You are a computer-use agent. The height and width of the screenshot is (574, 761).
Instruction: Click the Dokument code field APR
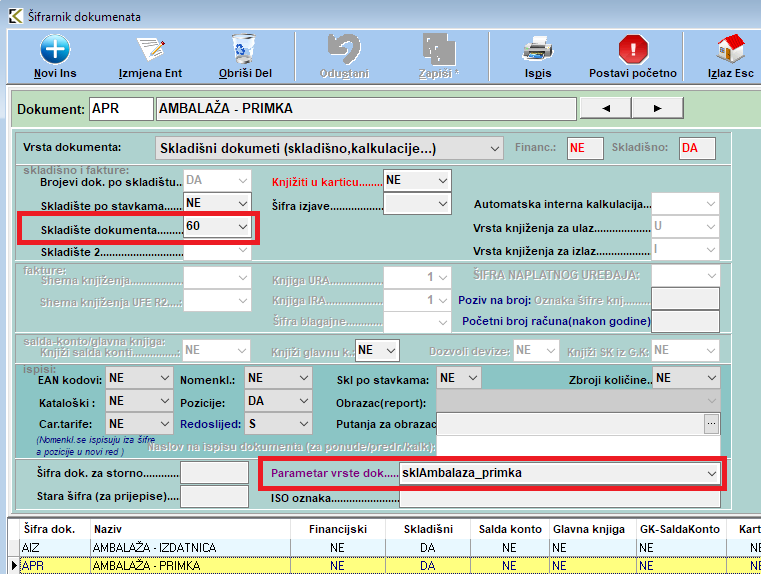click(x=121, y=108)
